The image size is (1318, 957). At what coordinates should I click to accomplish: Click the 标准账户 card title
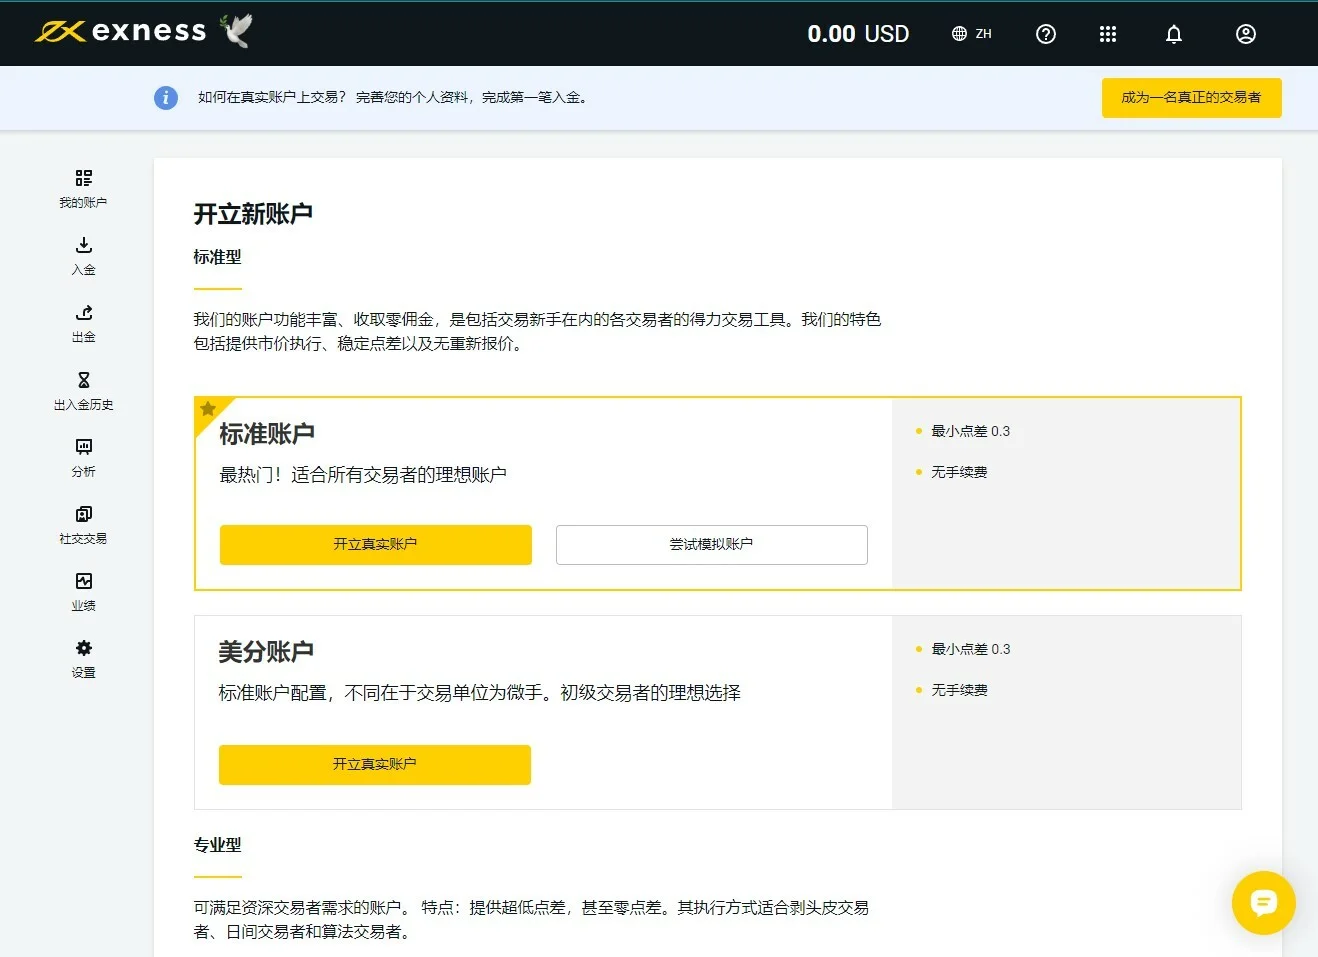(x=267, y=434)
